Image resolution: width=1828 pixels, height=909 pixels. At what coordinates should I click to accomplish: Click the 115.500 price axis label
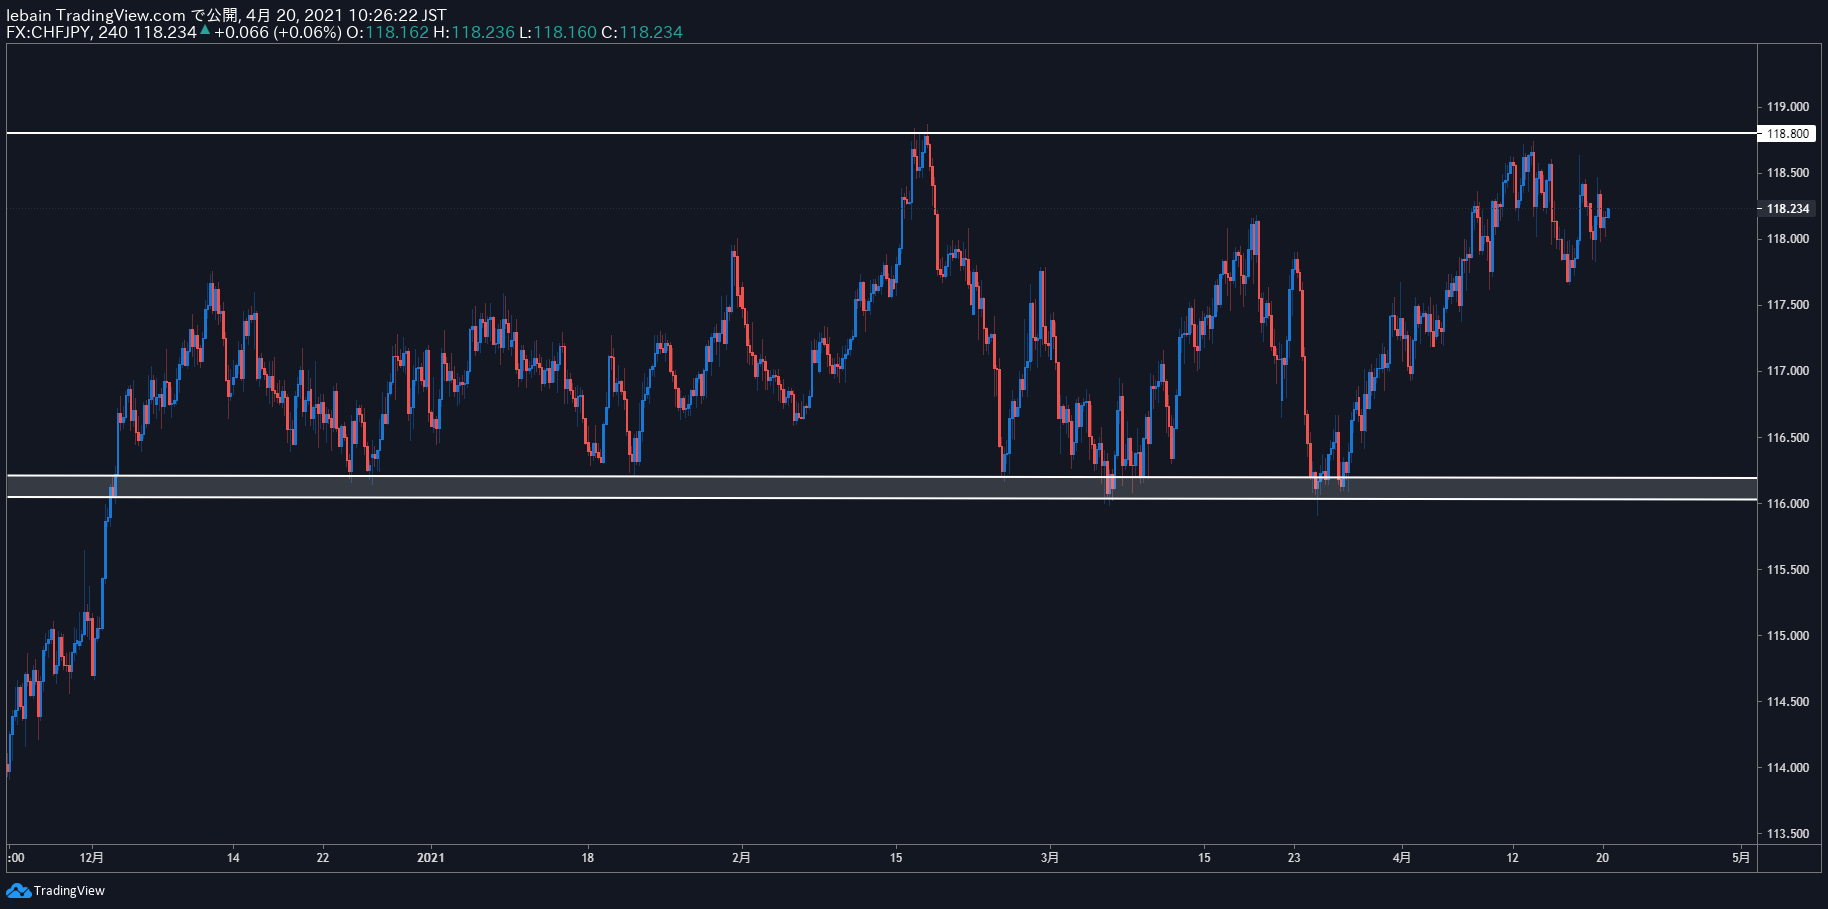point(1787,570)
